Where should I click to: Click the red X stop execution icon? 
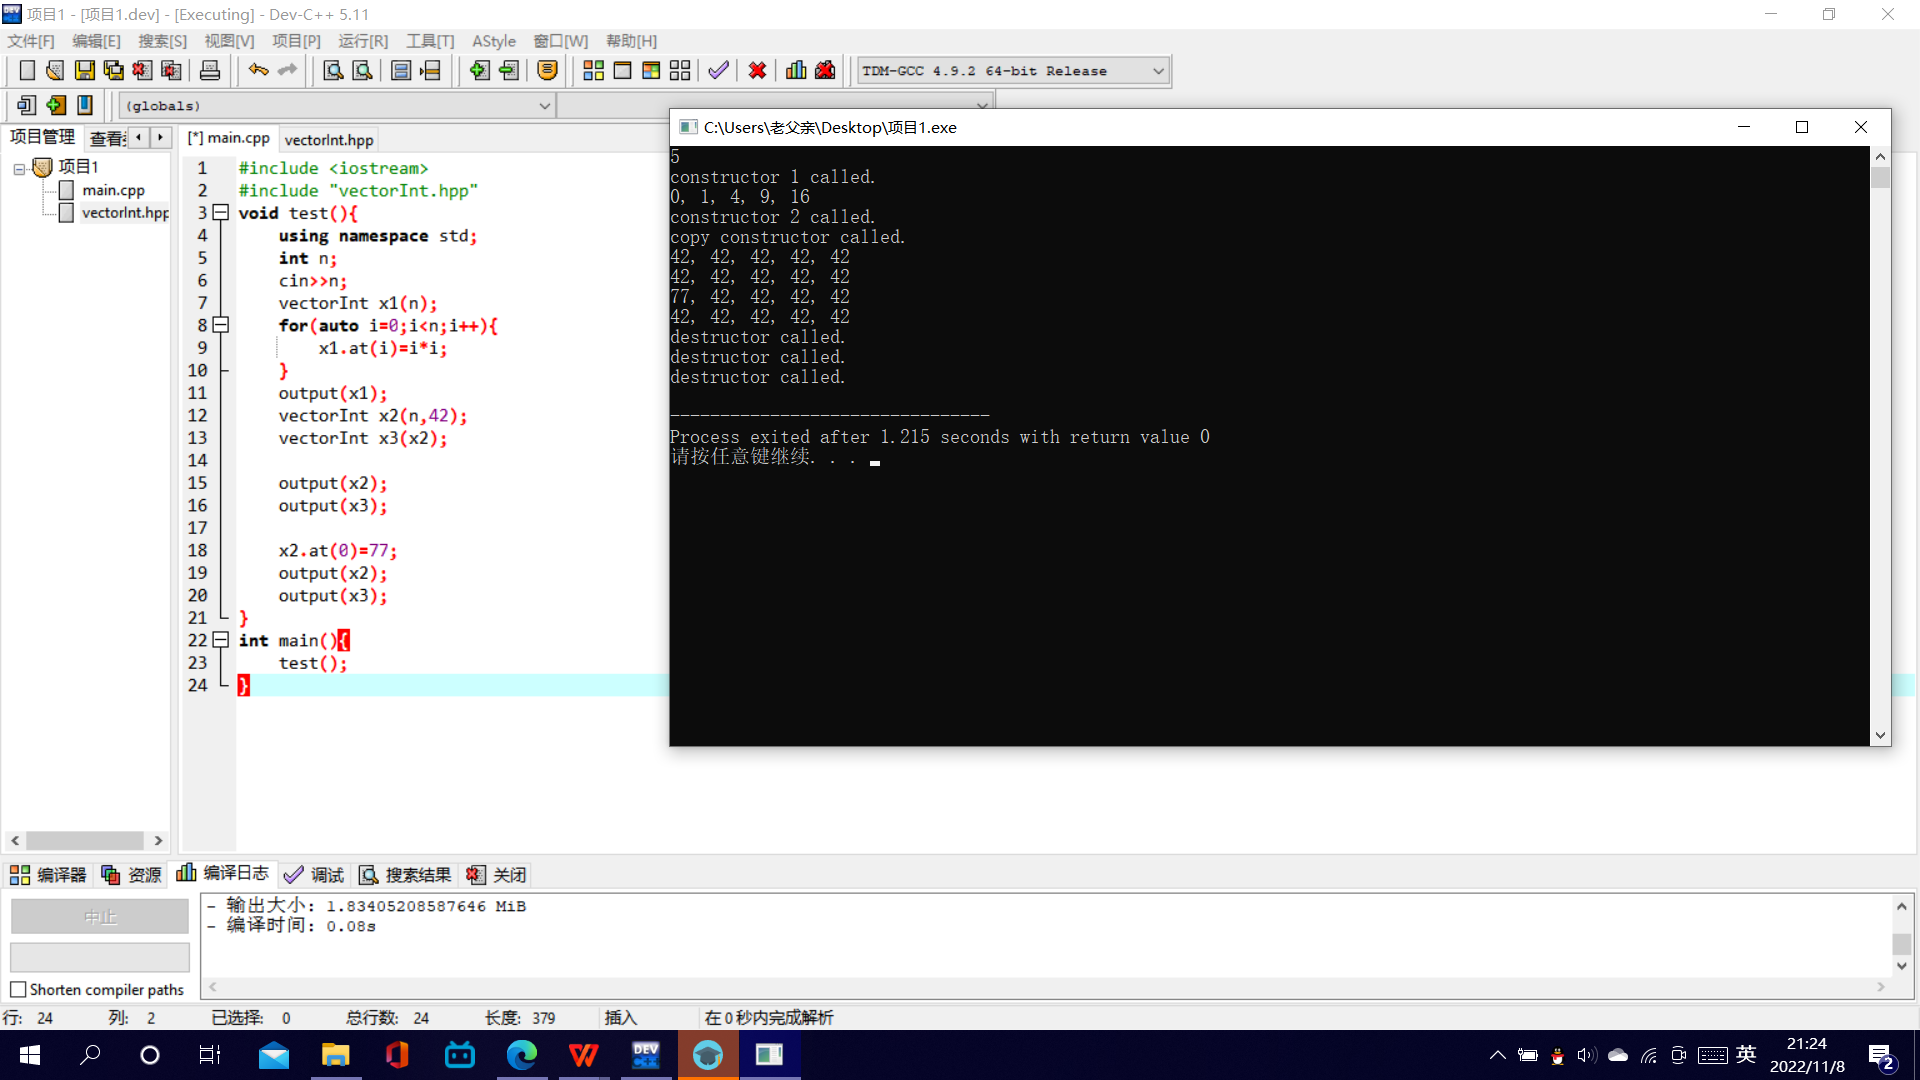point(757,70)
